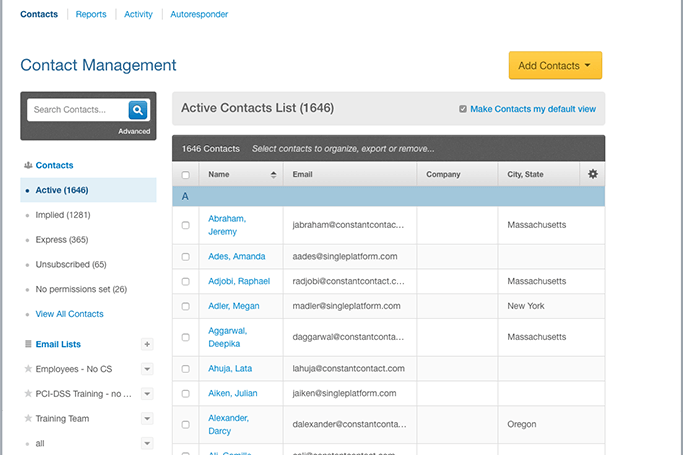This screenshot has height=455, width=683.
Task: Open the Add Contacts dropdown
Action: click(x=555, y=66)
